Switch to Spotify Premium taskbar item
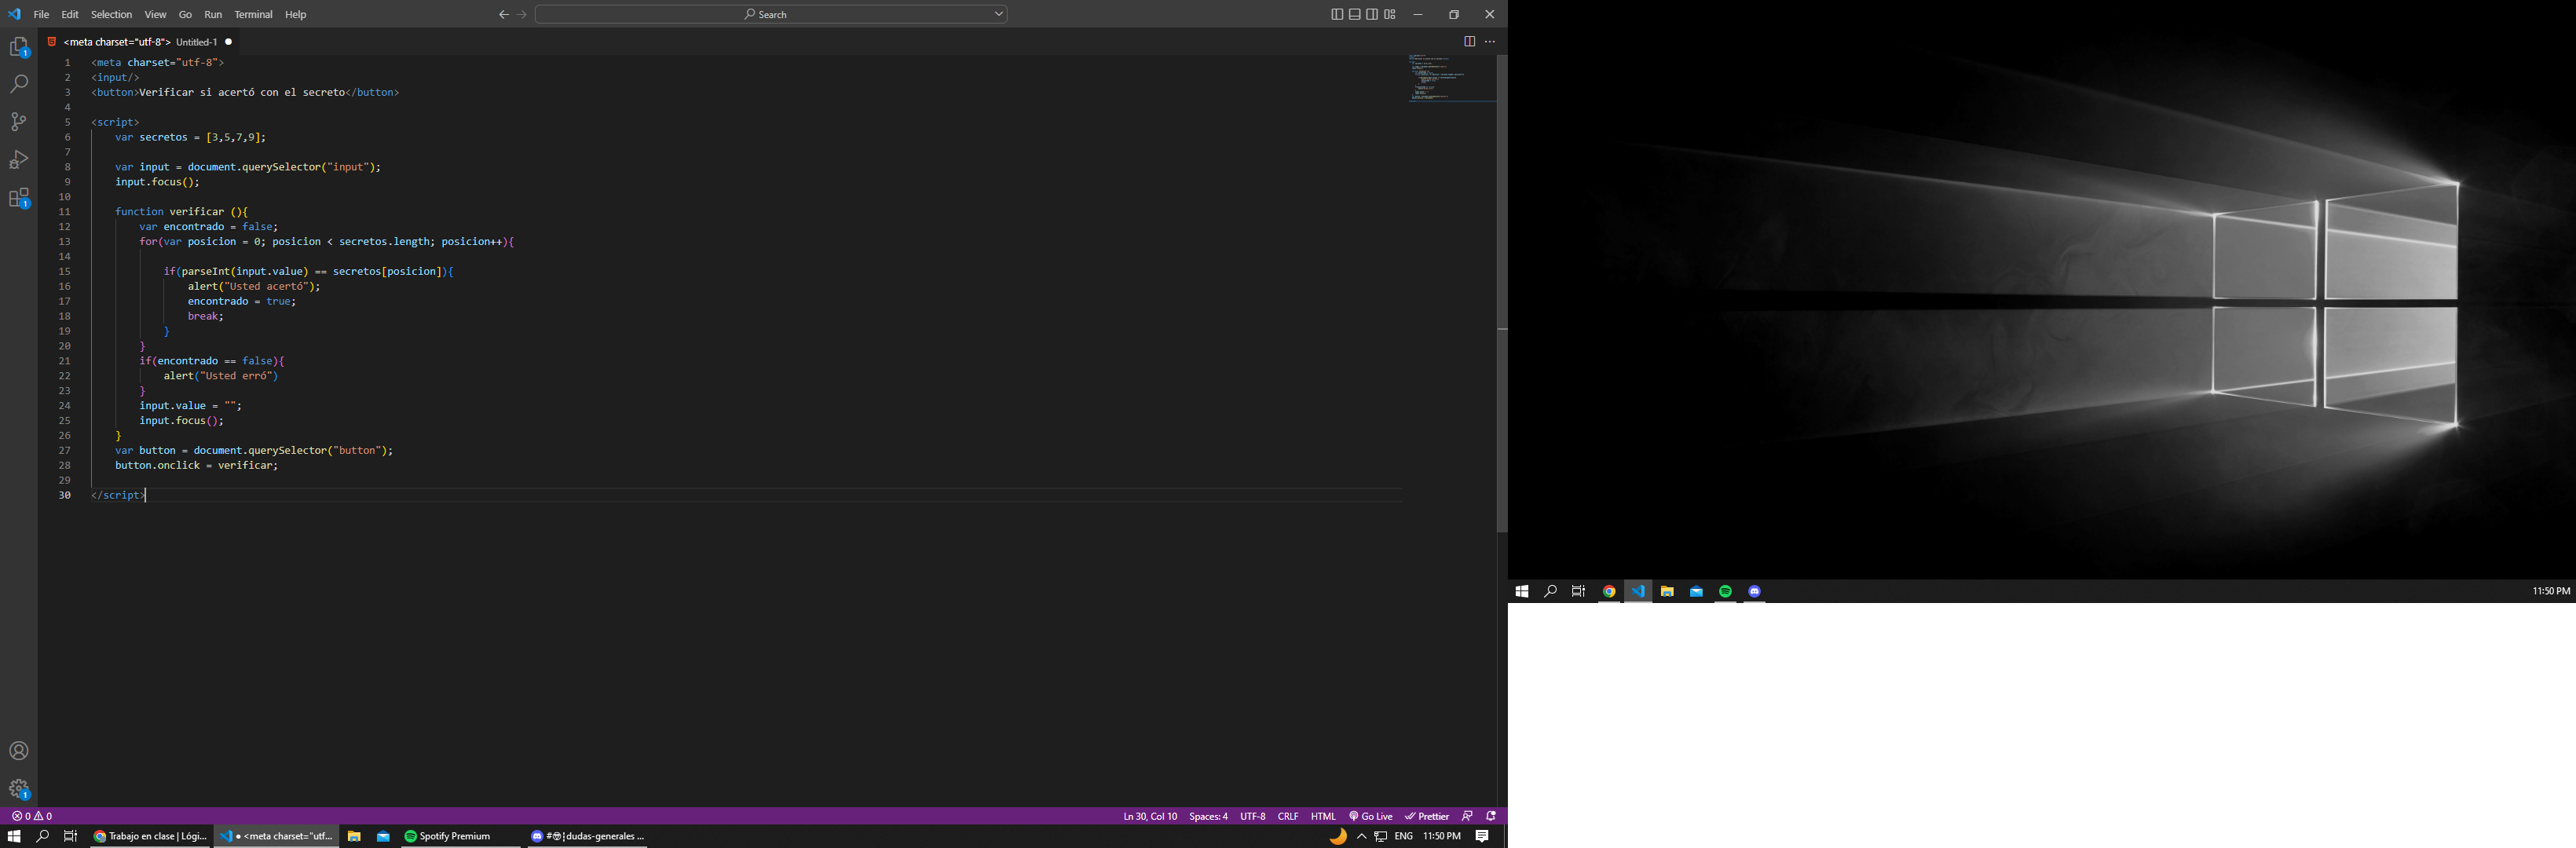The width and height of the screenshot is (2576, 848). (x=460, y=836)
